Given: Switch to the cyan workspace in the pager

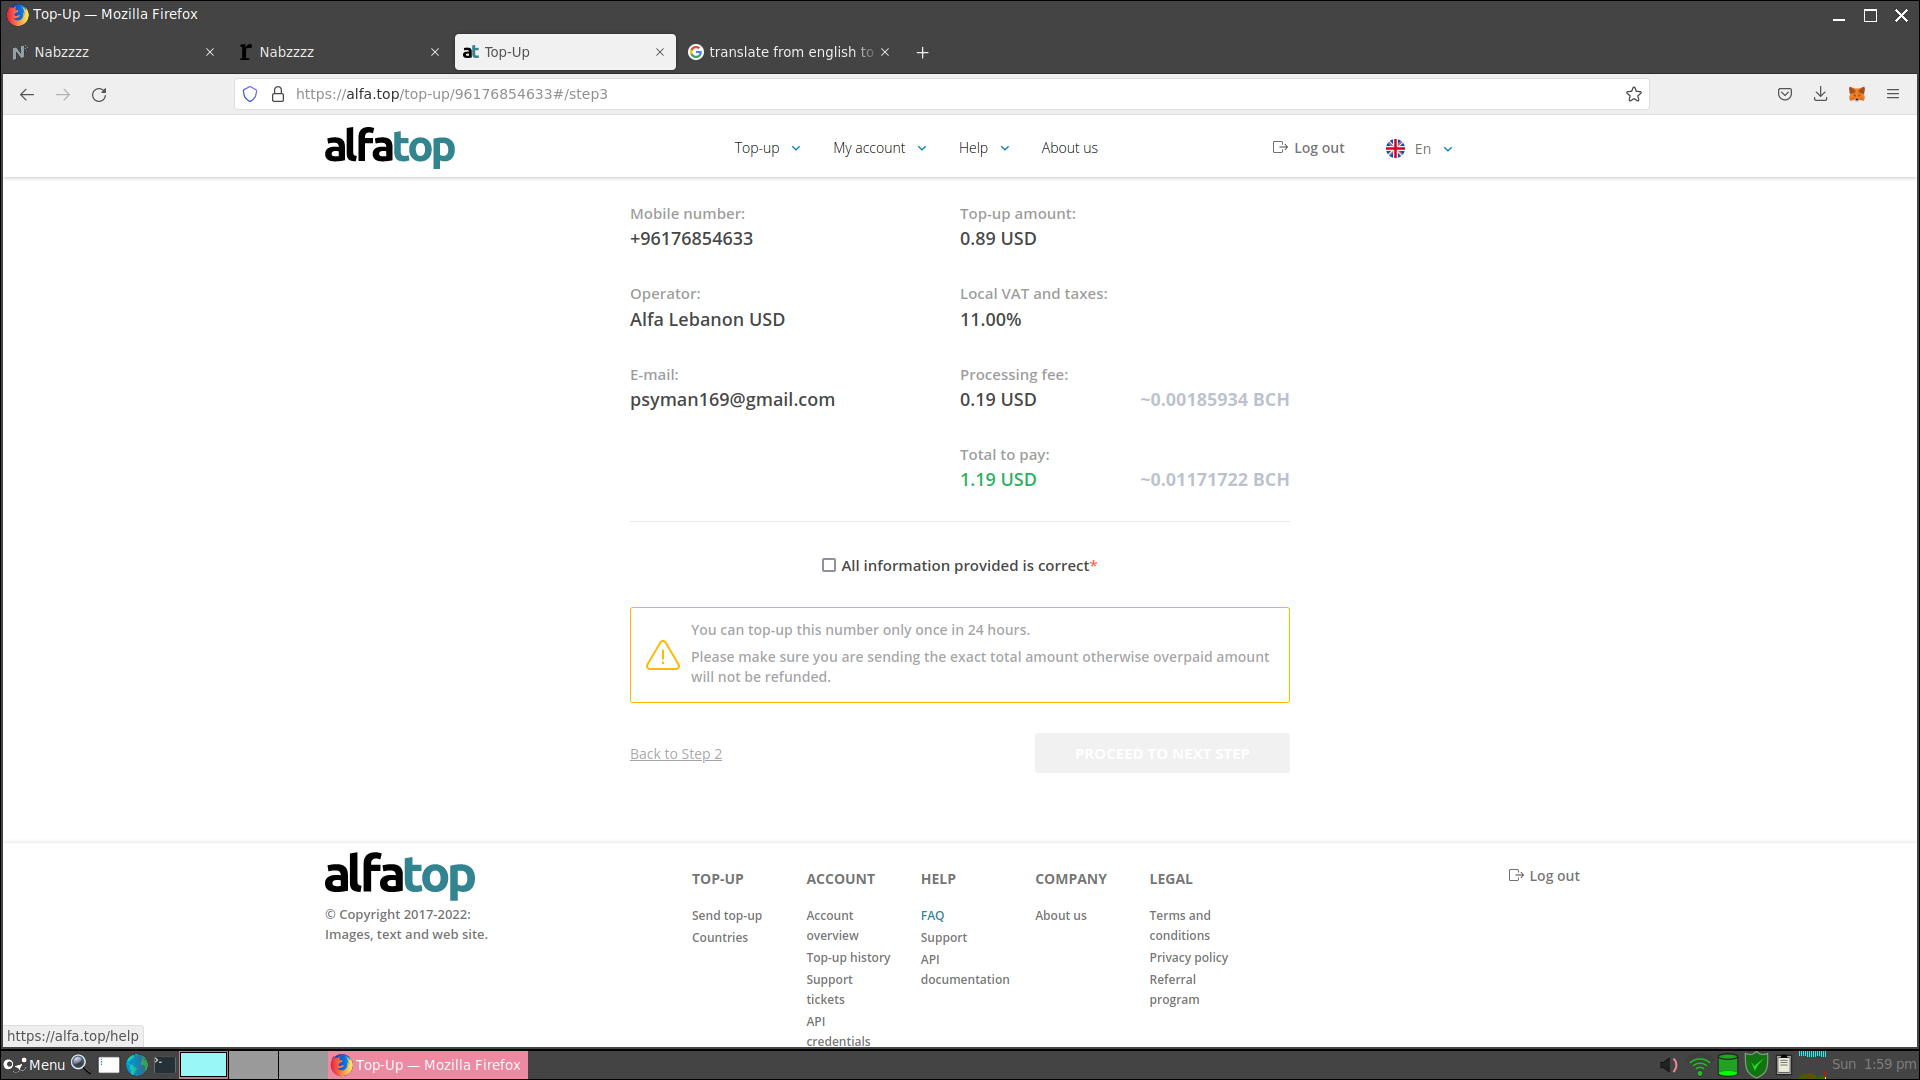Looking at the screenshot, I should (x=203, y=1064).
